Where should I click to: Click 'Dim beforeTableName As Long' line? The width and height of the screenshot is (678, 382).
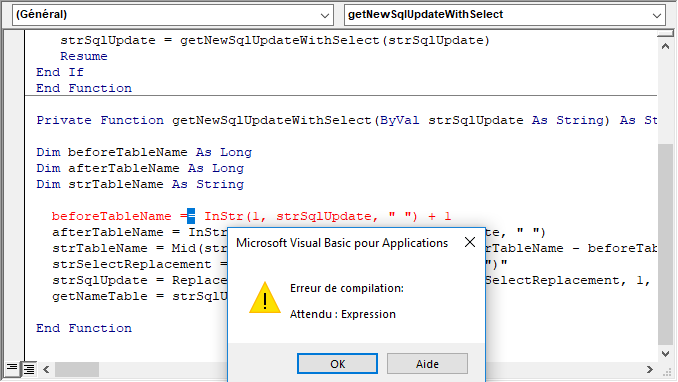pyautogui.click(x=144, y=152)
